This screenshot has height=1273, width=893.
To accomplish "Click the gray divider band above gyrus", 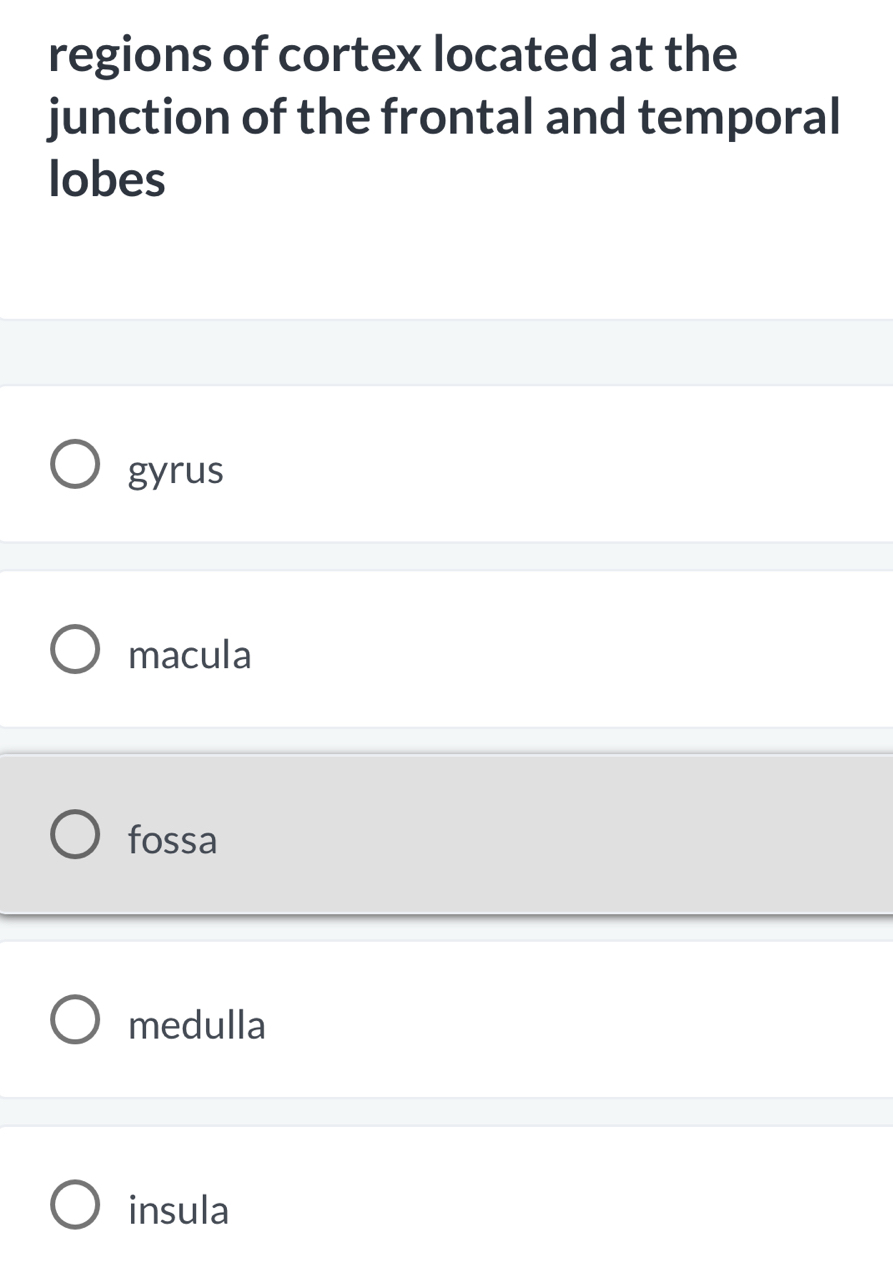I will [446, 352].
